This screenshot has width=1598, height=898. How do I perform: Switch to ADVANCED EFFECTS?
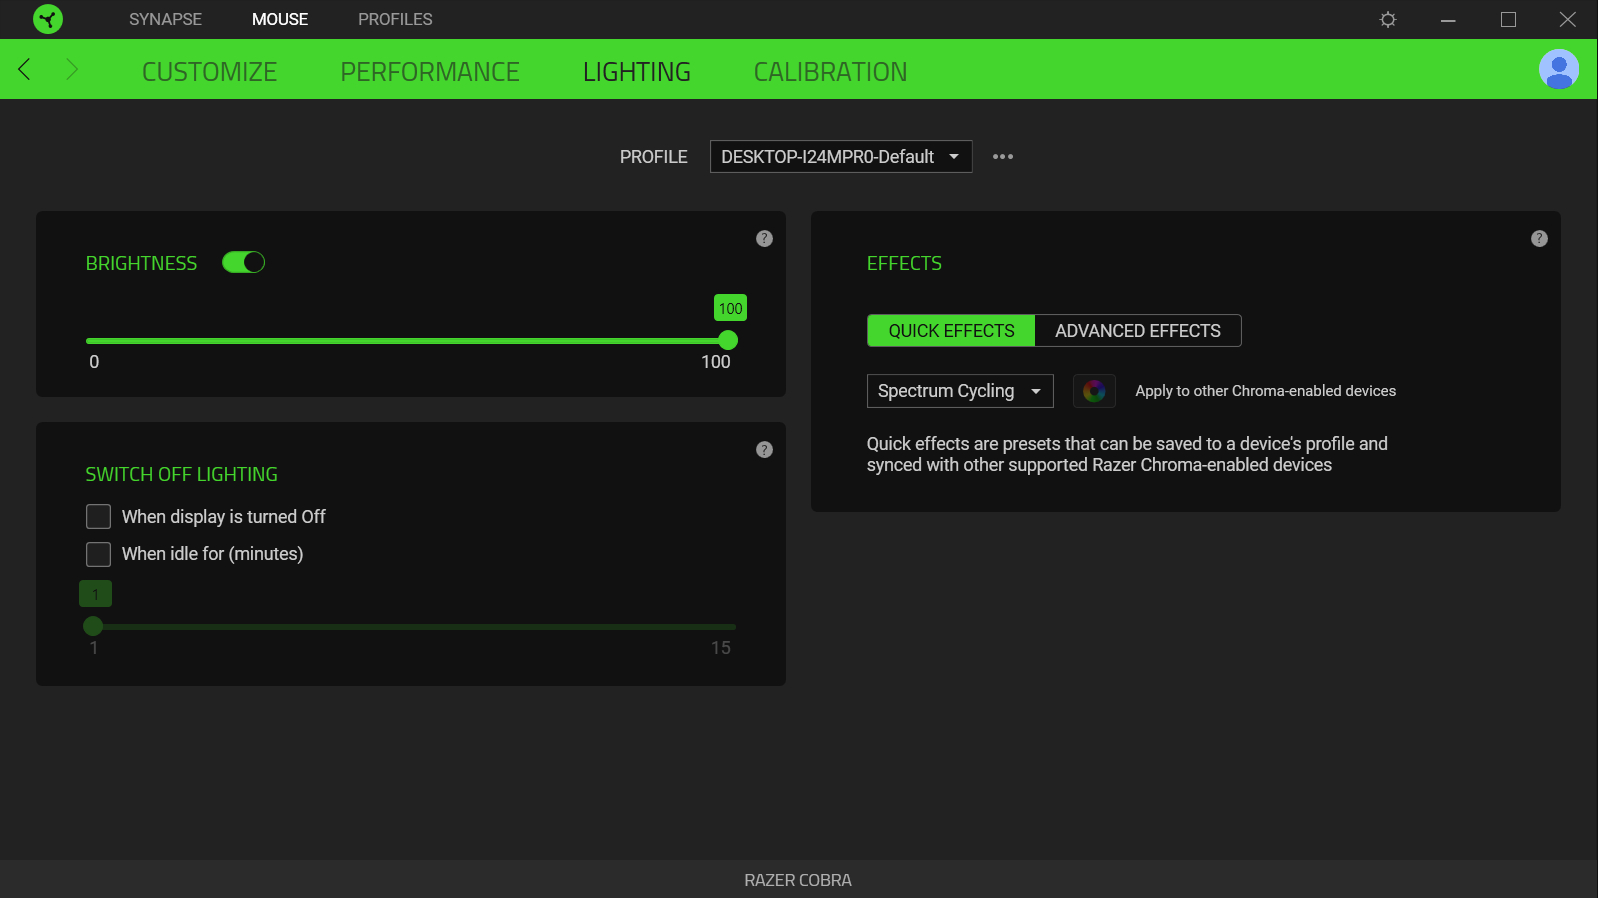[1138, 331]
